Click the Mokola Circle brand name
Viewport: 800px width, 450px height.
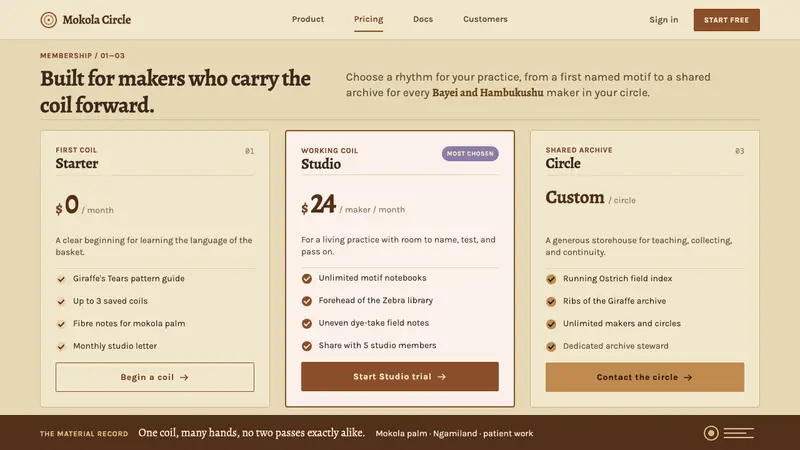[x=96, y=20]
